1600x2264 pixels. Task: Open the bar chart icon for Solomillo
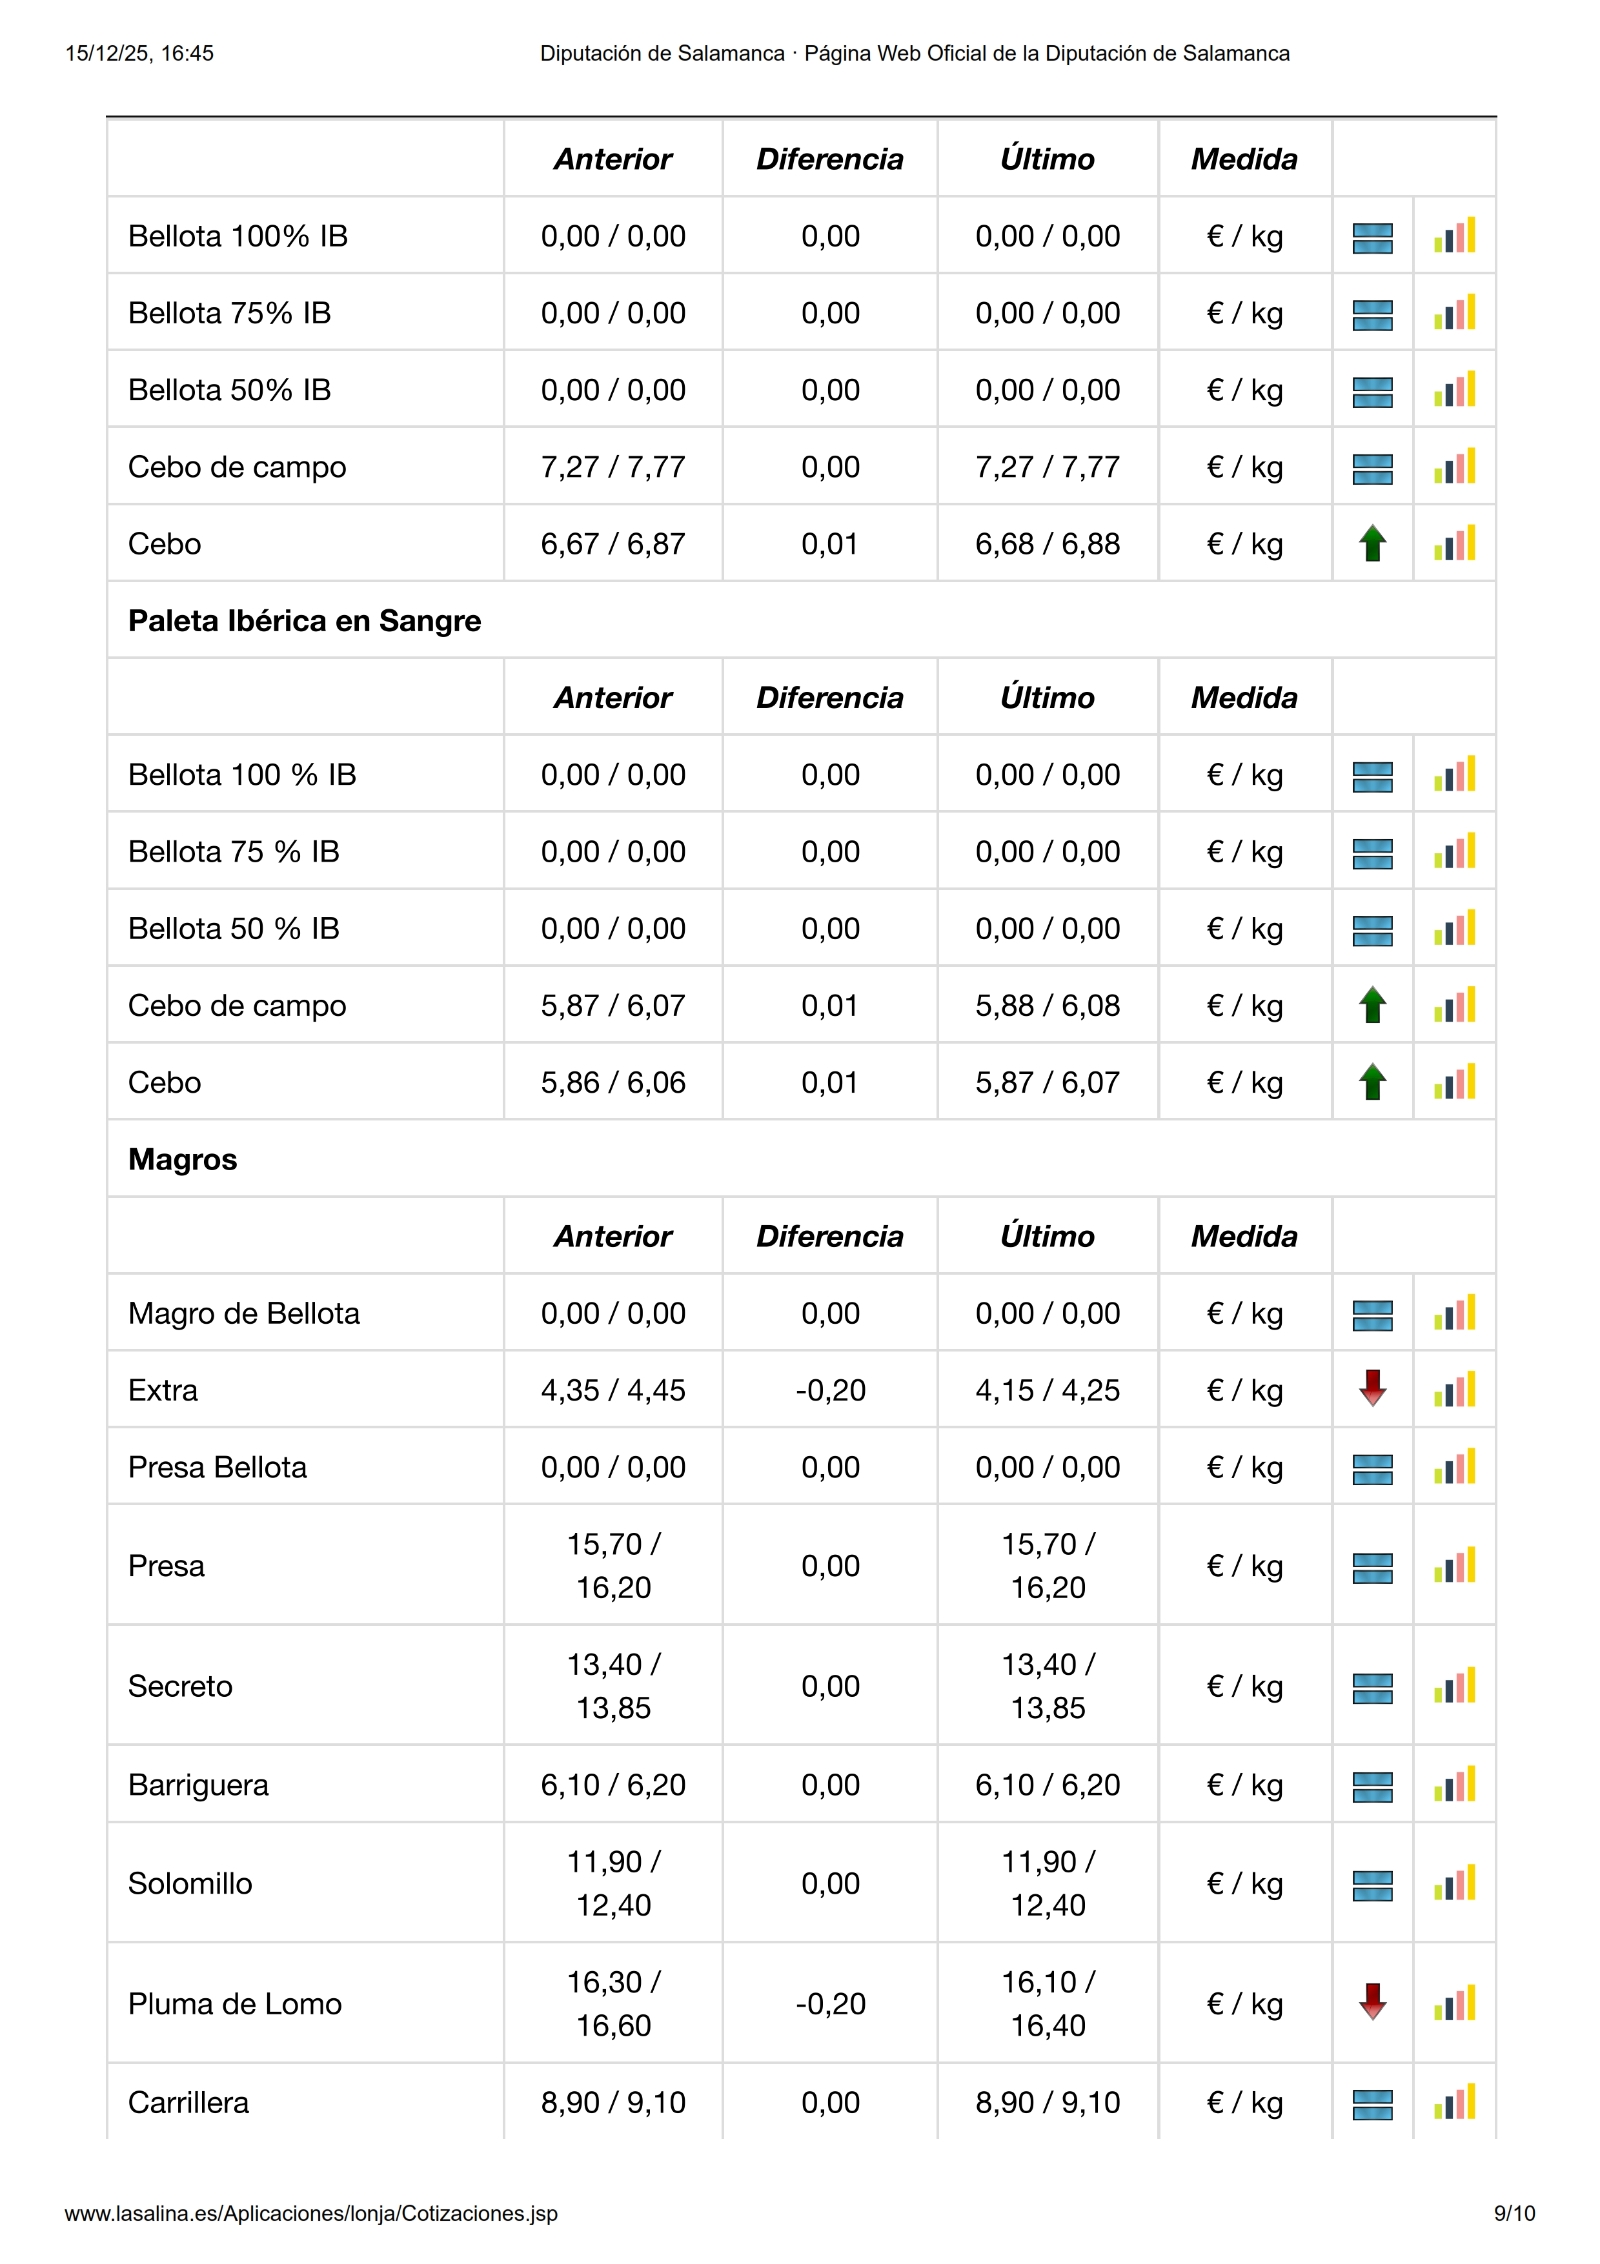click(1454, 1883)
